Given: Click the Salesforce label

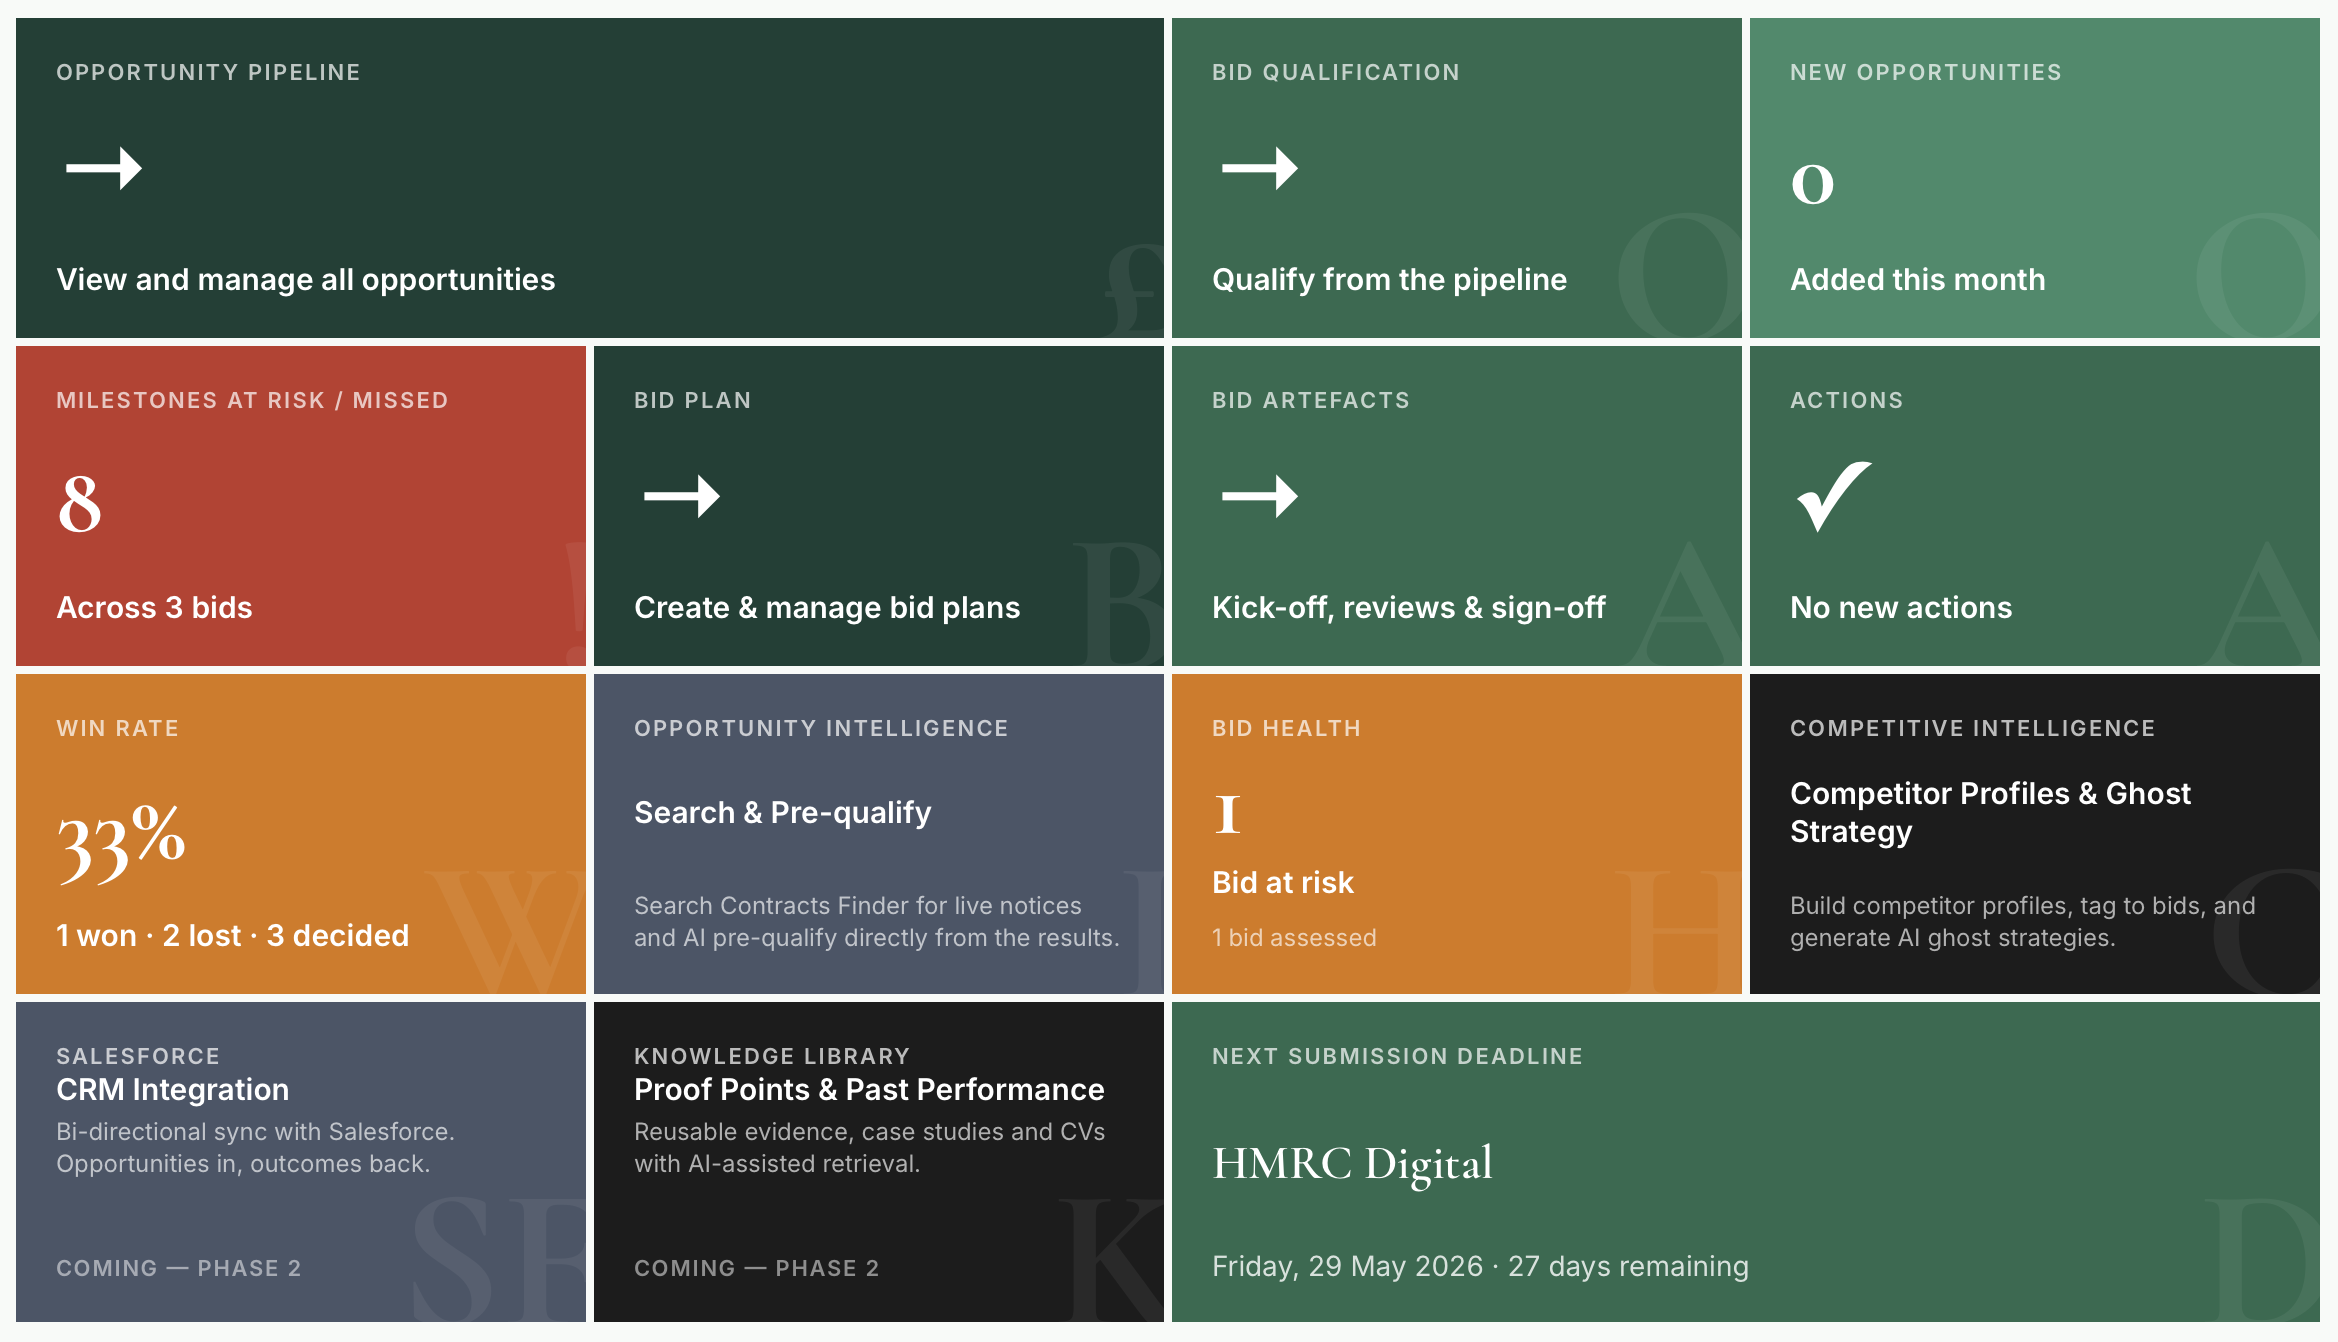Looking at the screenshot, I should (x=138, y=1056).
